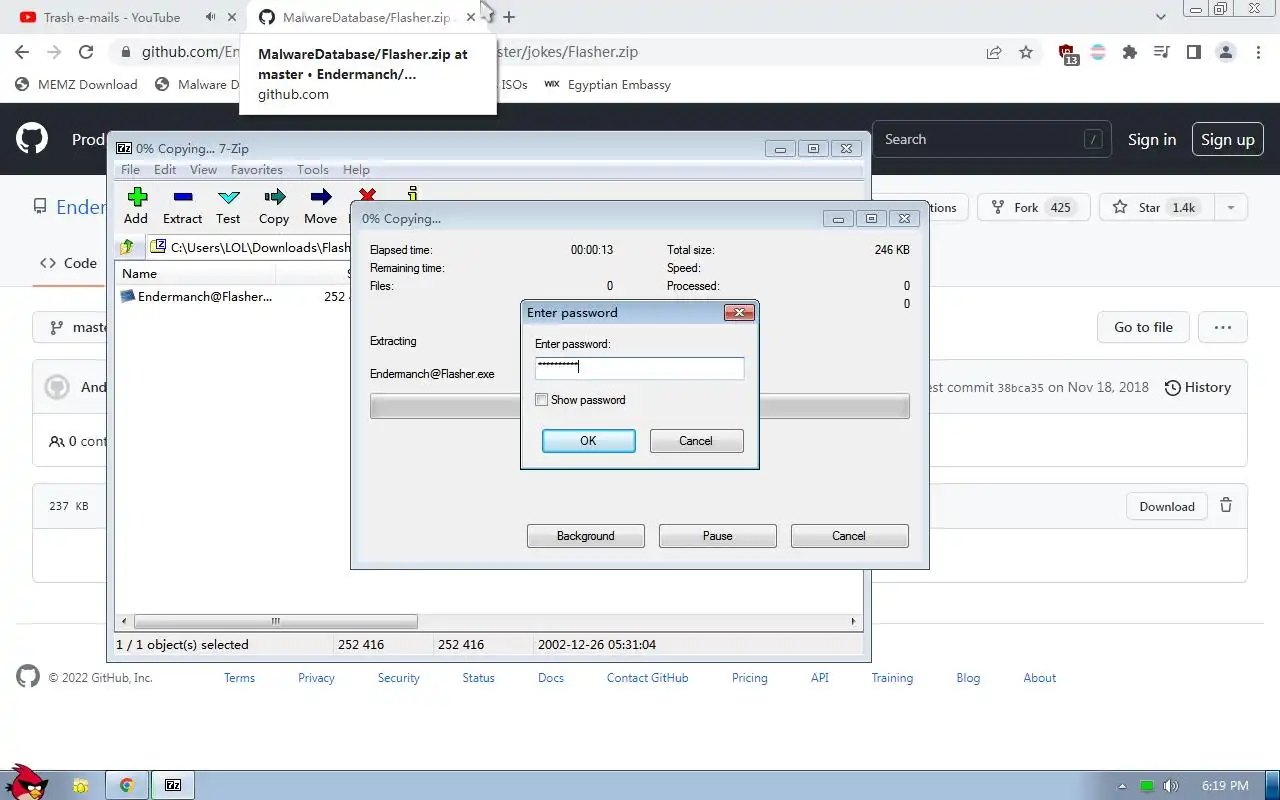The width and height of the screenshot is (1280, 800).
Task: Click the GitHub logo in the header
Action: coord(32,139)
